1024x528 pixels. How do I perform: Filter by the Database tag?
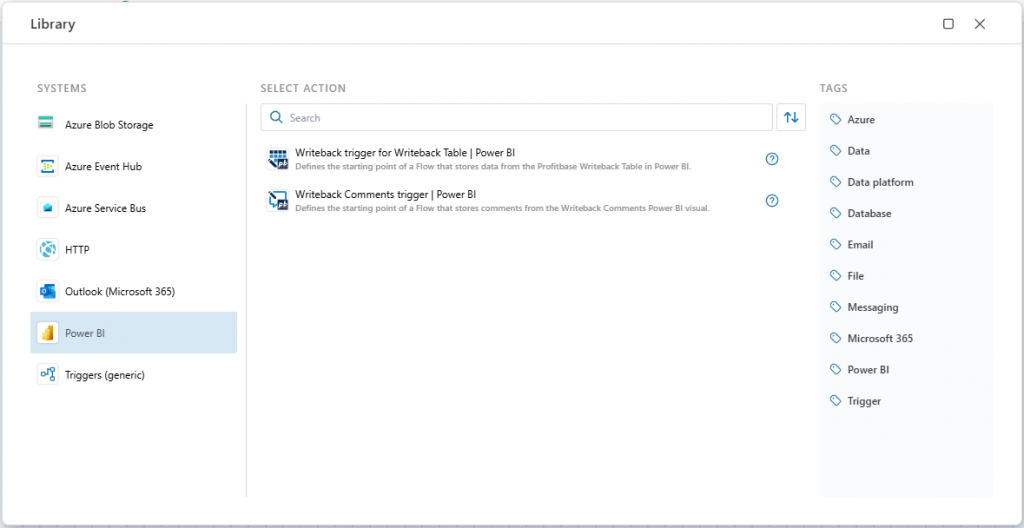pos(869,213)
